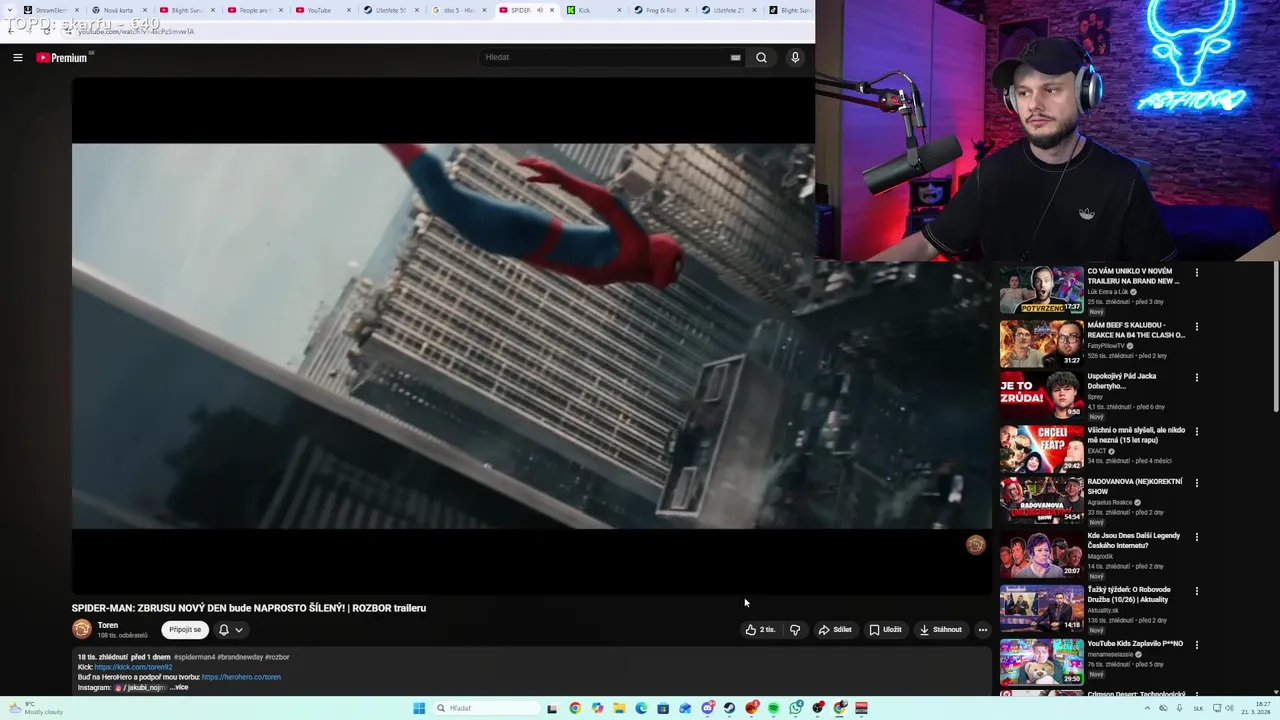The width and height of the screenshot is (1280, 720).
Task: Open Toren channel avatar
Action: [82, 629]
